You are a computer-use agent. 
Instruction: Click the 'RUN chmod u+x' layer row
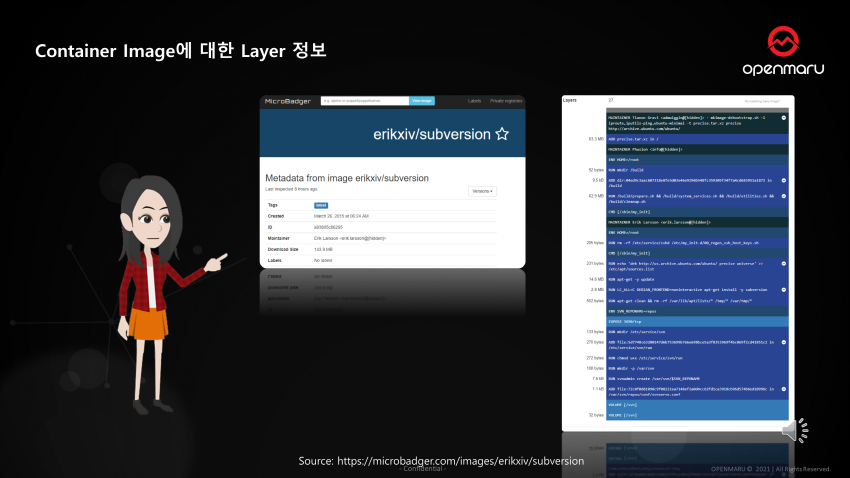point(697,358)
